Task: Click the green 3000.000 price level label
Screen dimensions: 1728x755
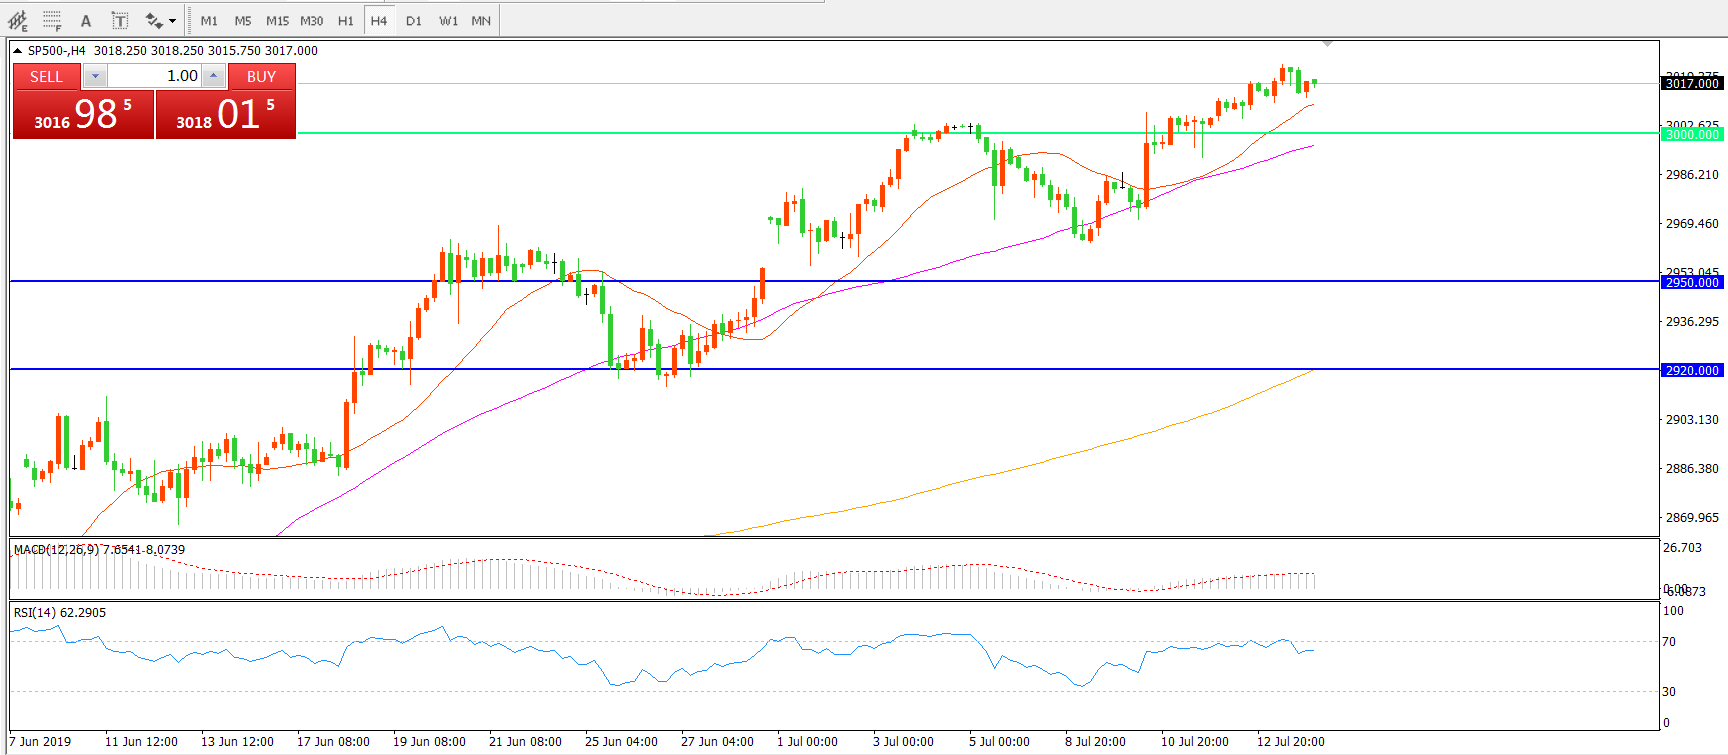Action: tap(1692, 134)
